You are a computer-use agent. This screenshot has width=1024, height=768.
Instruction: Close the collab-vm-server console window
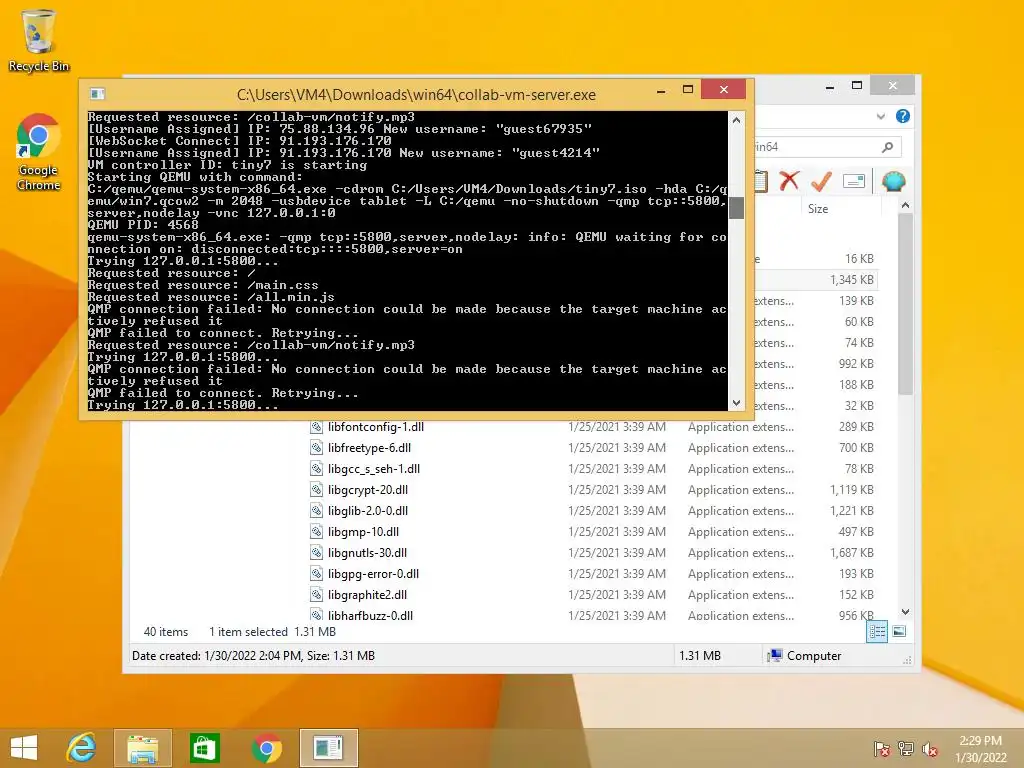(x=724, y=89)
